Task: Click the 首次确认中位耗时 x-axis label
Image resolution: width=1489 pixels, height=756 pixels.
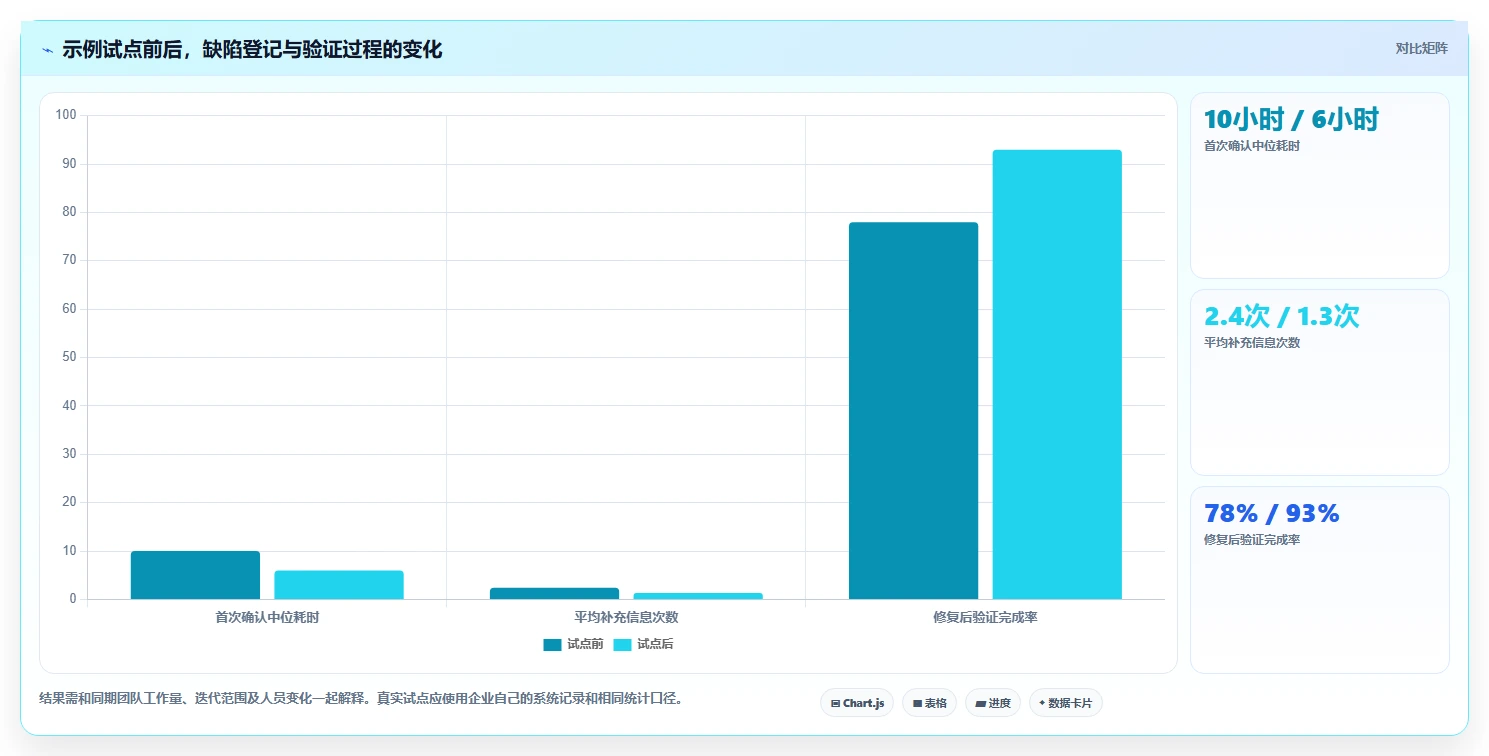Action: [267, 617]
